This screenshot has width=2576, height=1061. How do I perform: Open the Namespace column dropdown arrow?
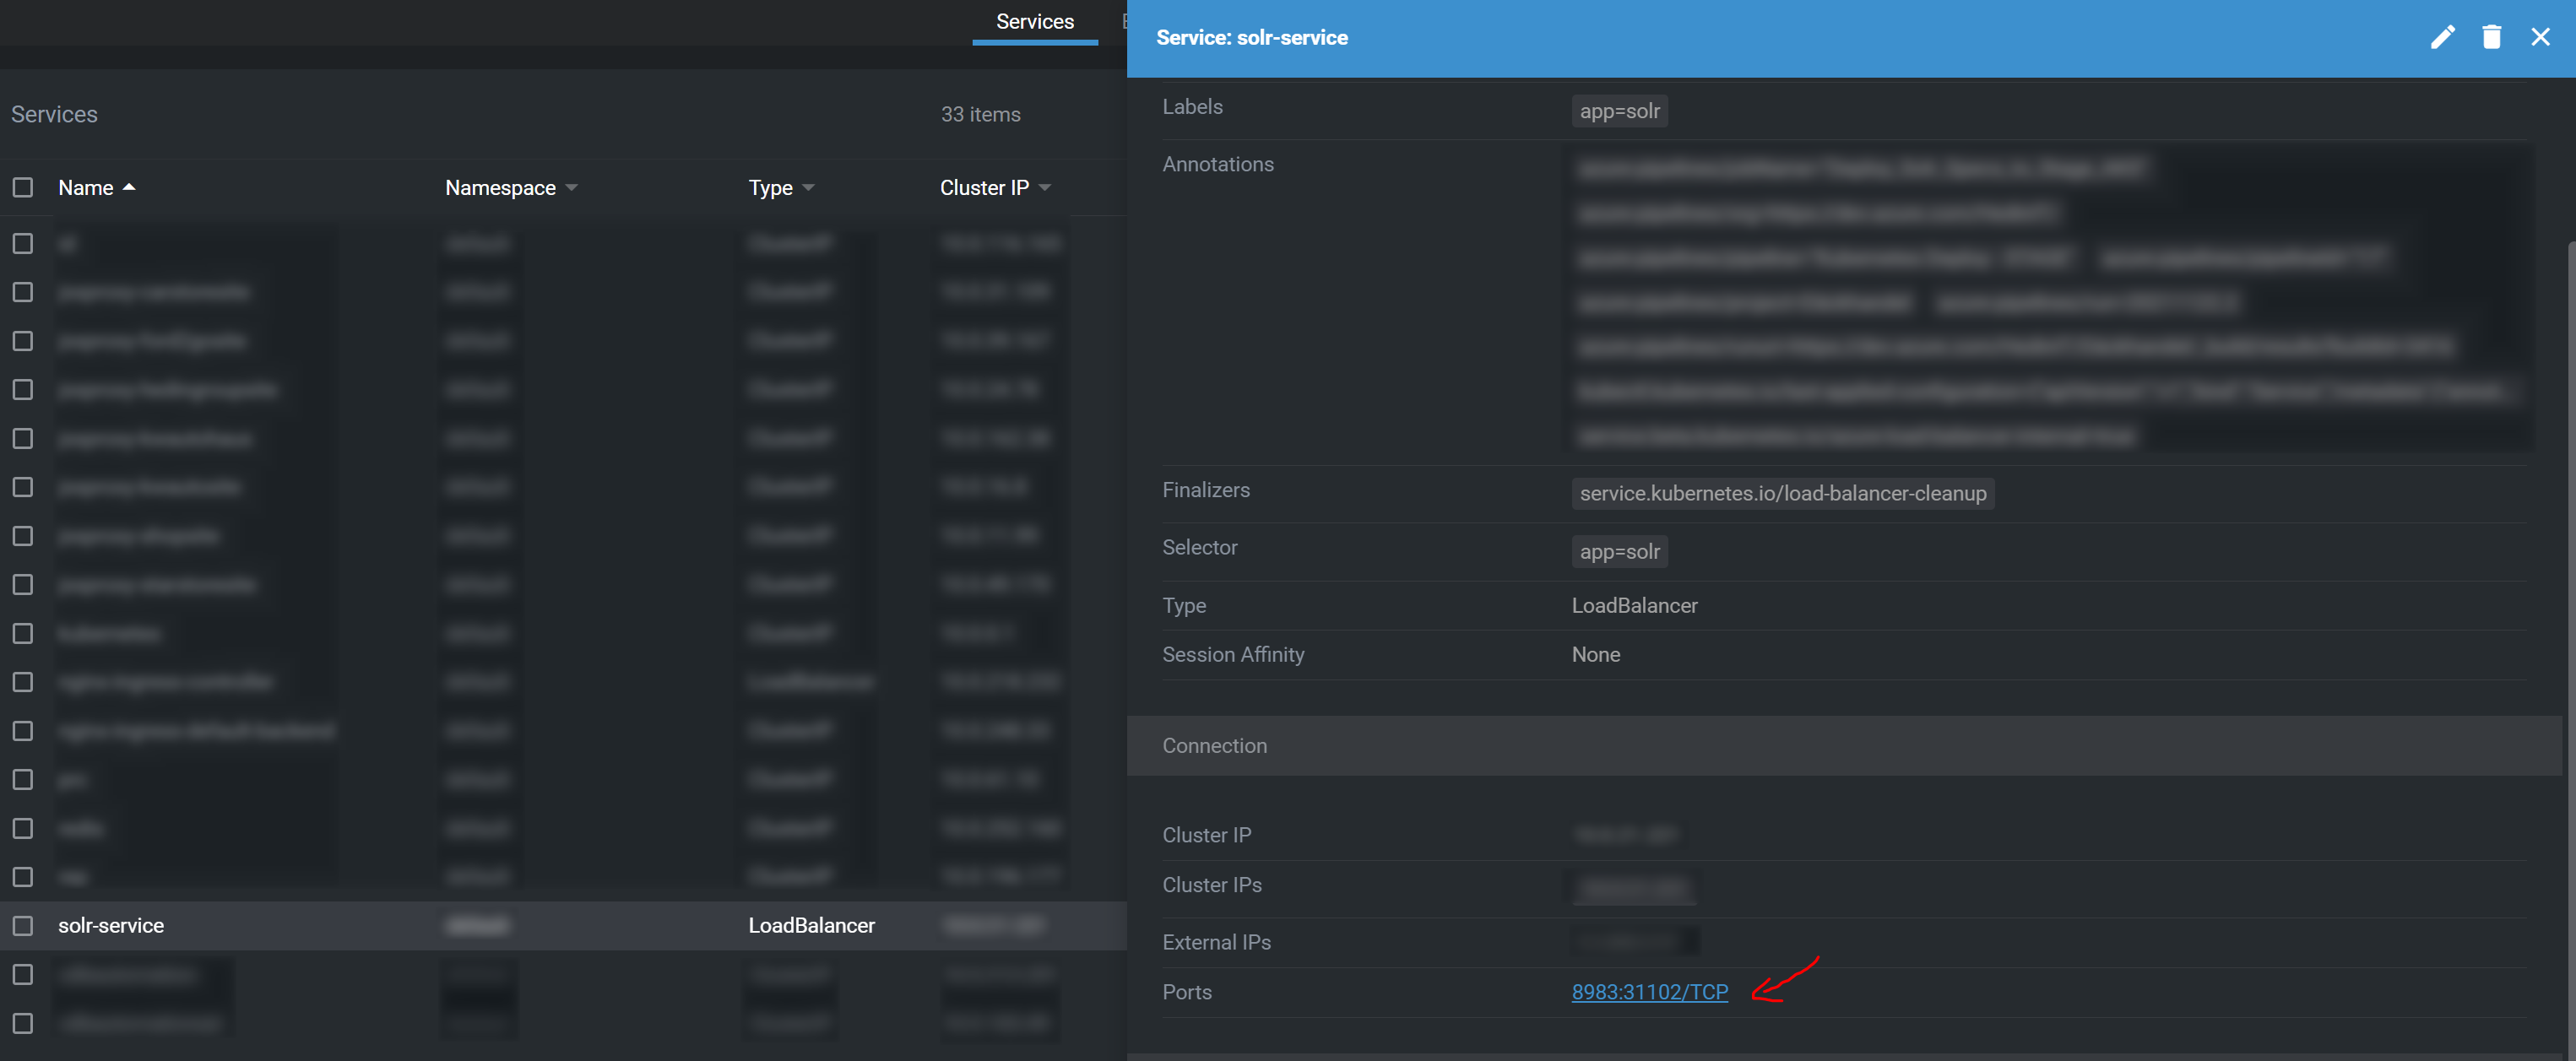[x=572, y=187]
